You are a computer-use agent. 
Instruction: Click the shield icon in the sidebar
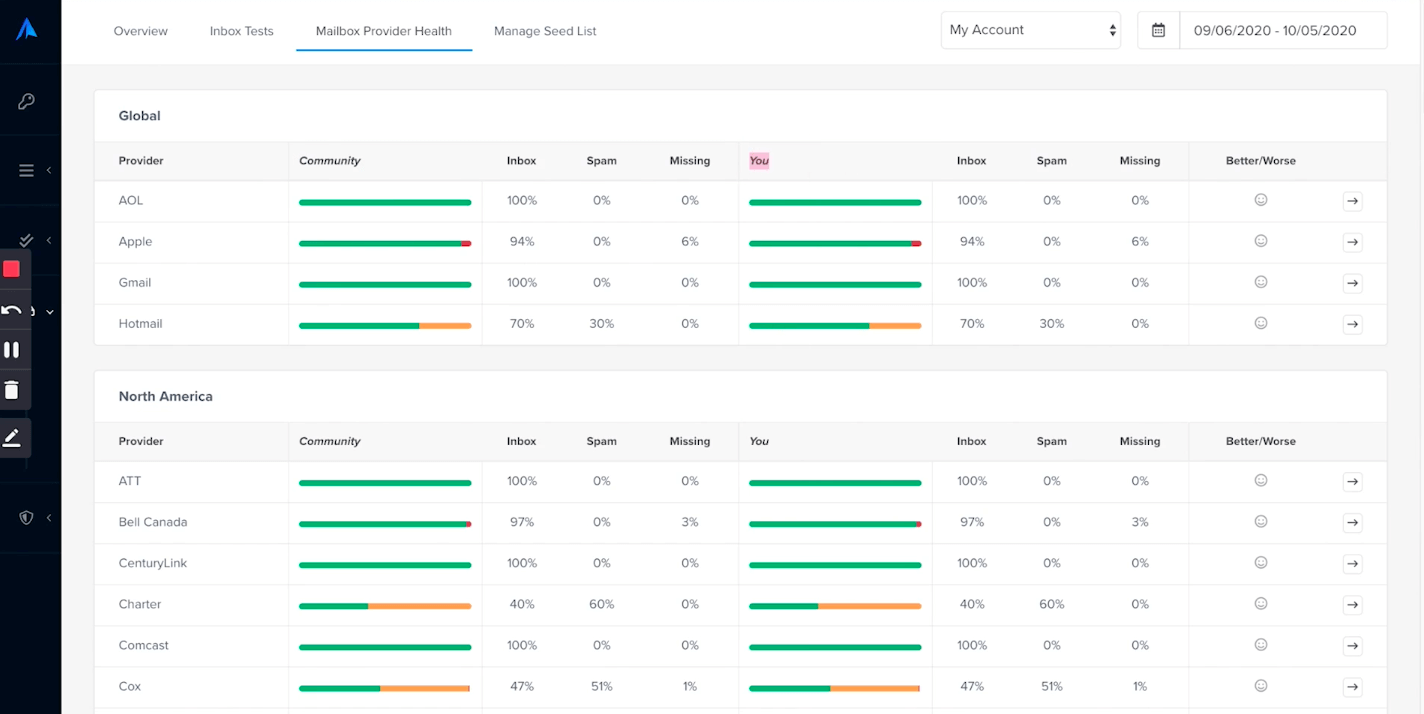click(x=27, y=517)
